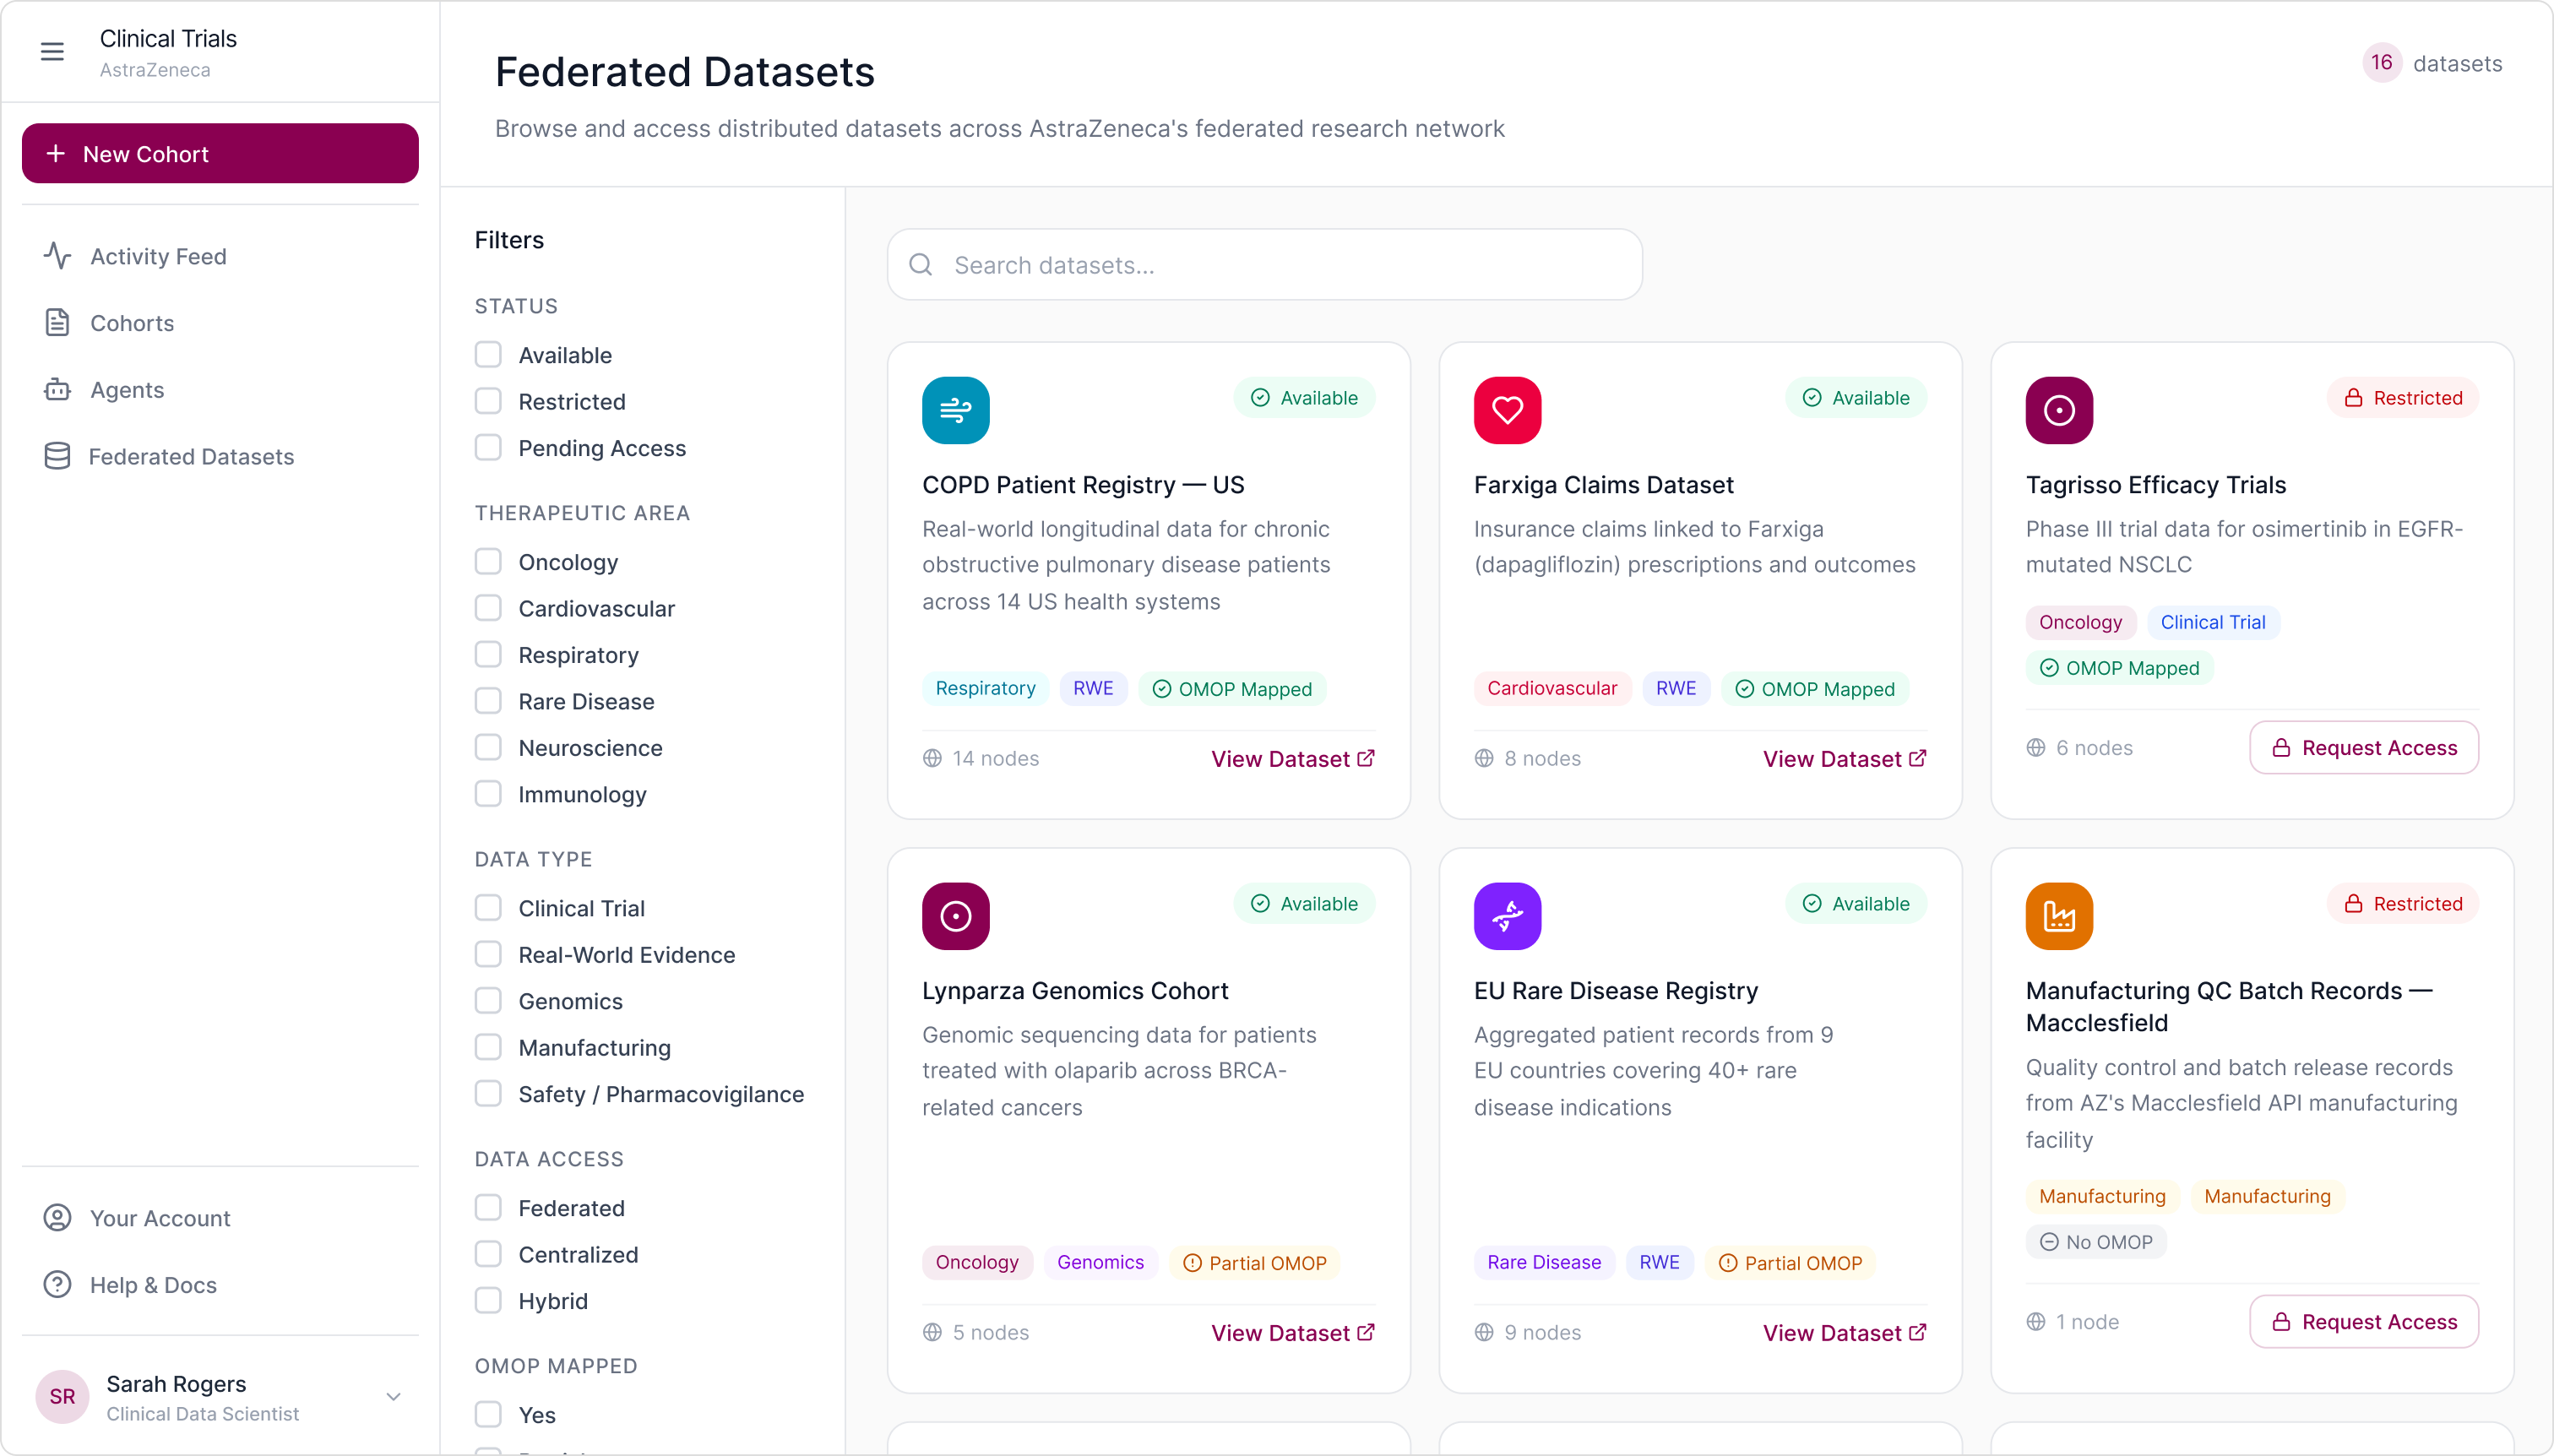
Task: Check the Centralized data access filter
Action: point(488,1255)
